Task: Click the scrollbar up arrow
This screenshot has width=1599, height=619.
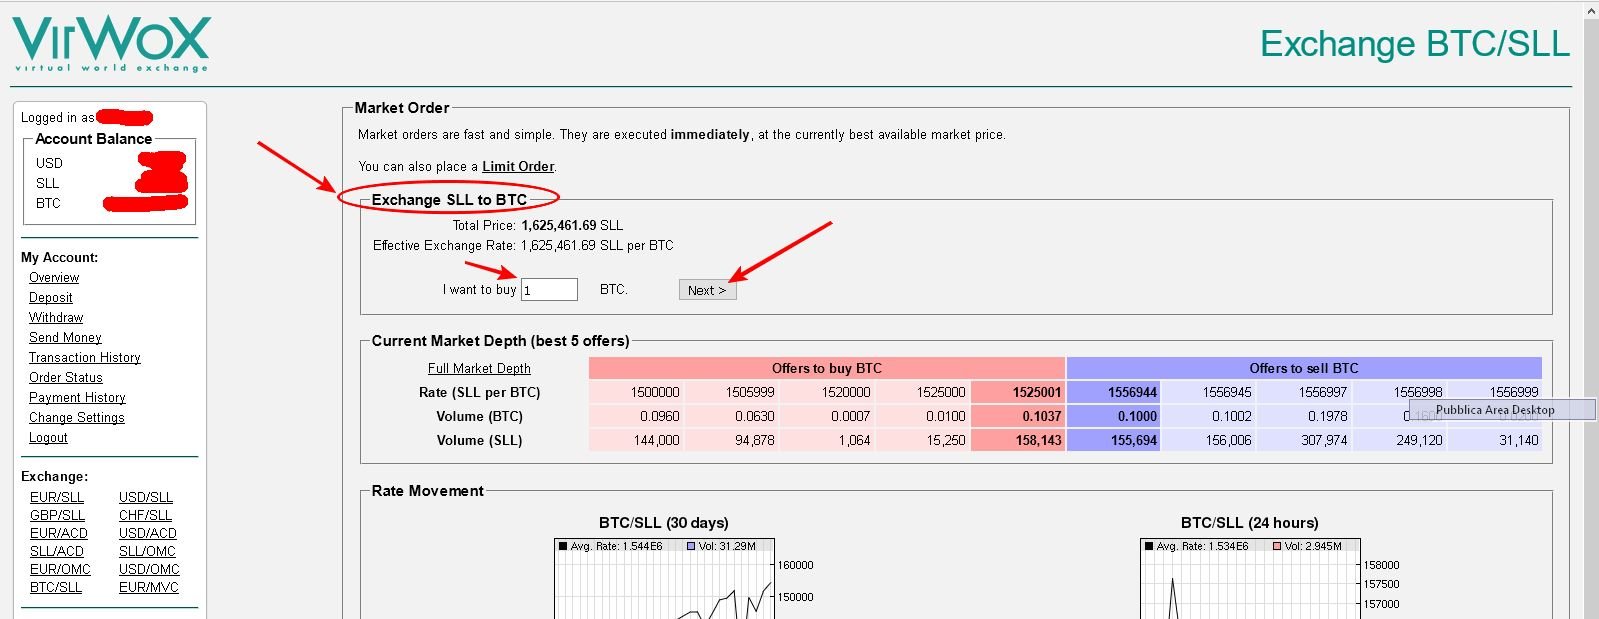Action: pos(1591,9)
